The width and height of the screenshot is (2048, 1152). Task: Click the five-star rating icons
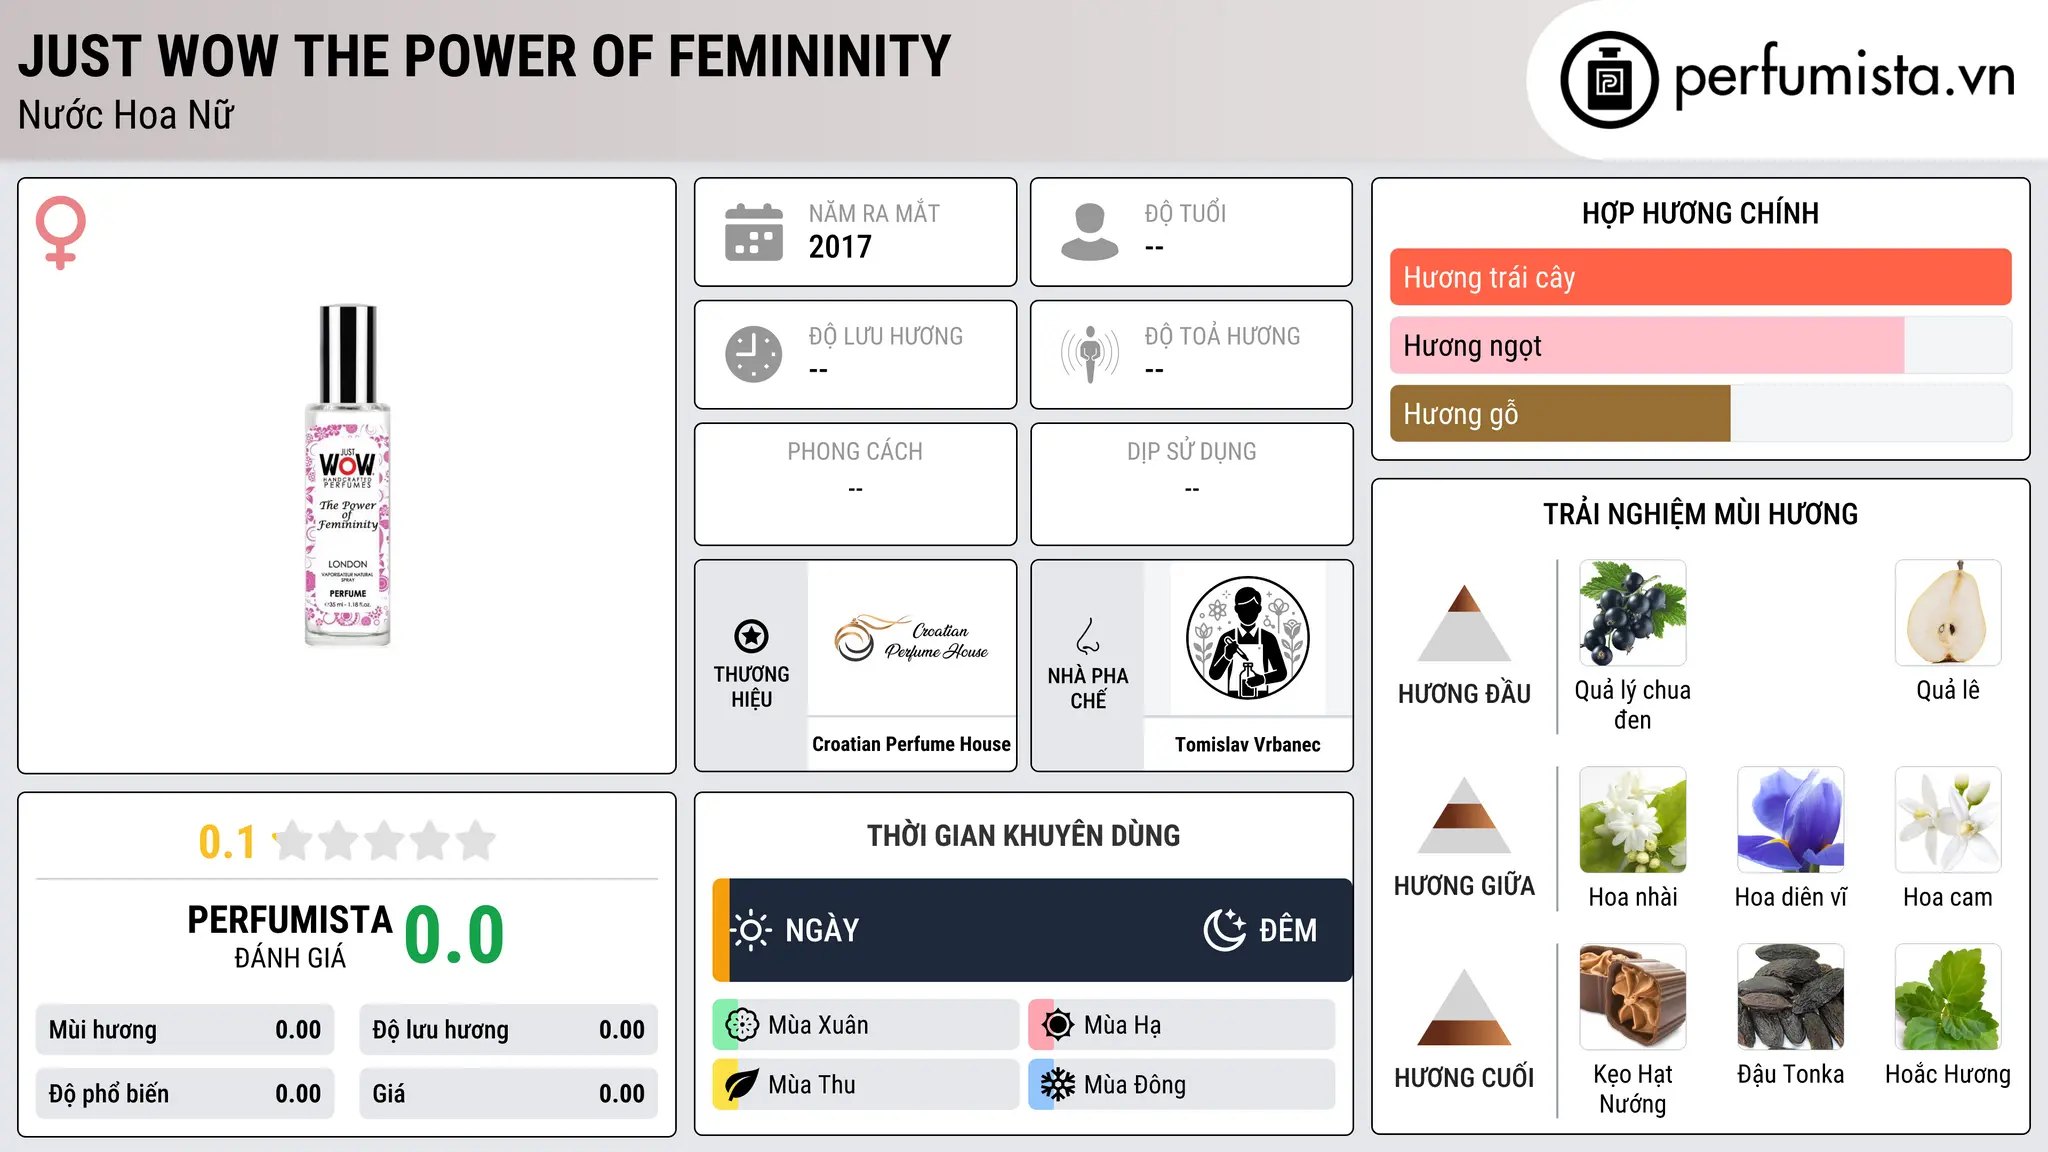coord(385,841)
